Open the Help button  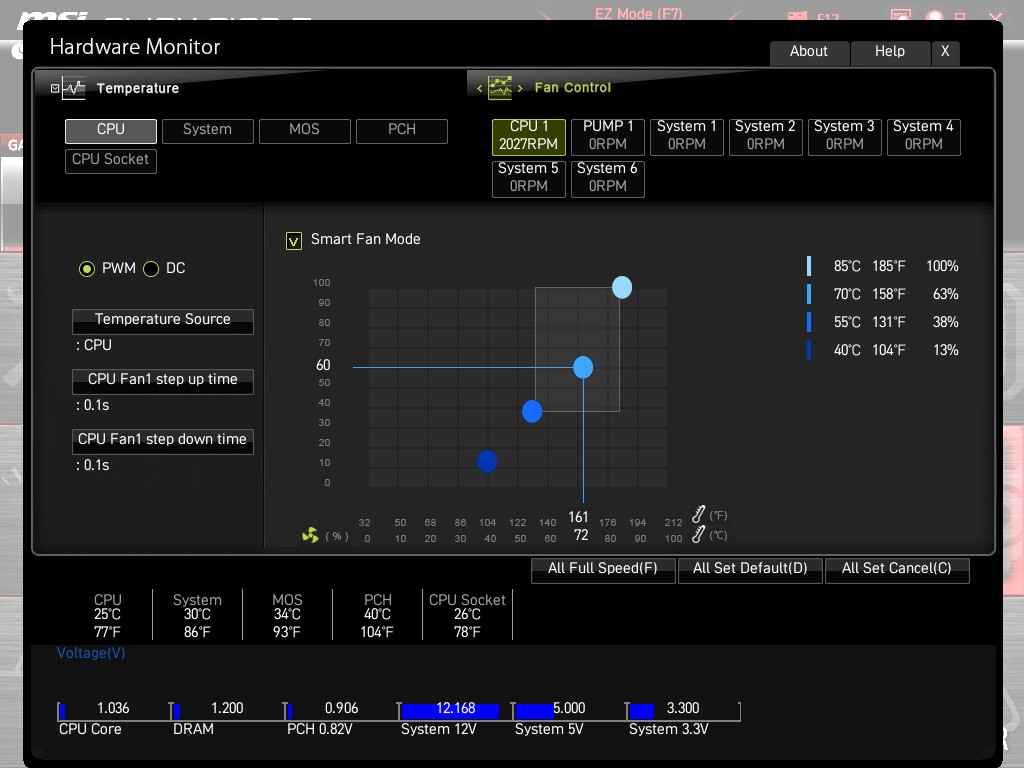890,52
